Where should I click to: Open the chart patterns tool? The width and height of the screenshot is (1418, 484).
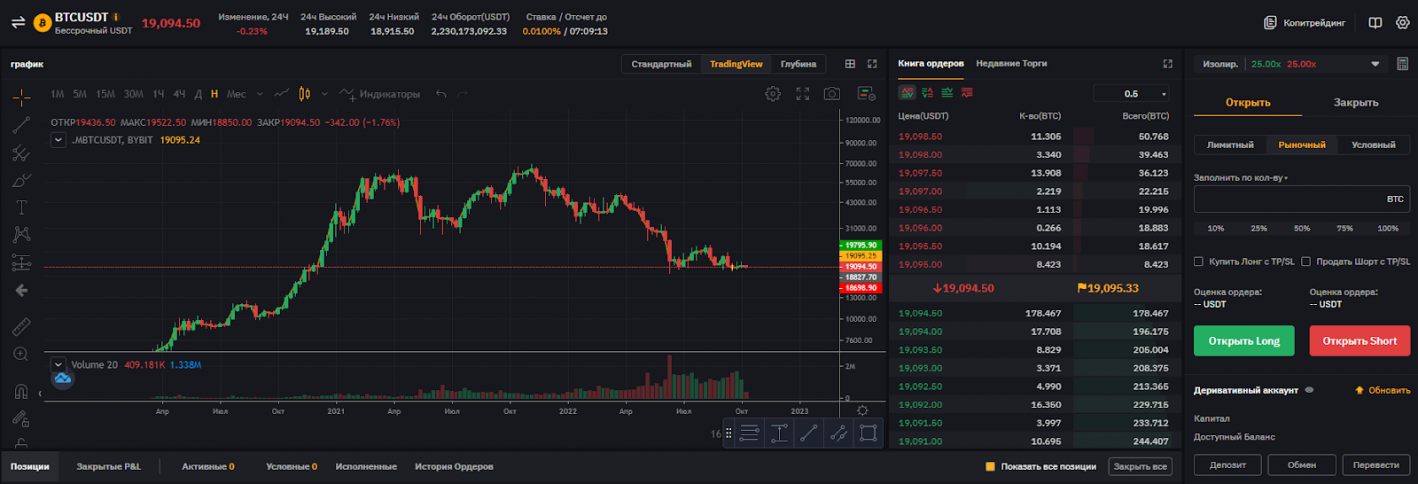click(22, 235)
